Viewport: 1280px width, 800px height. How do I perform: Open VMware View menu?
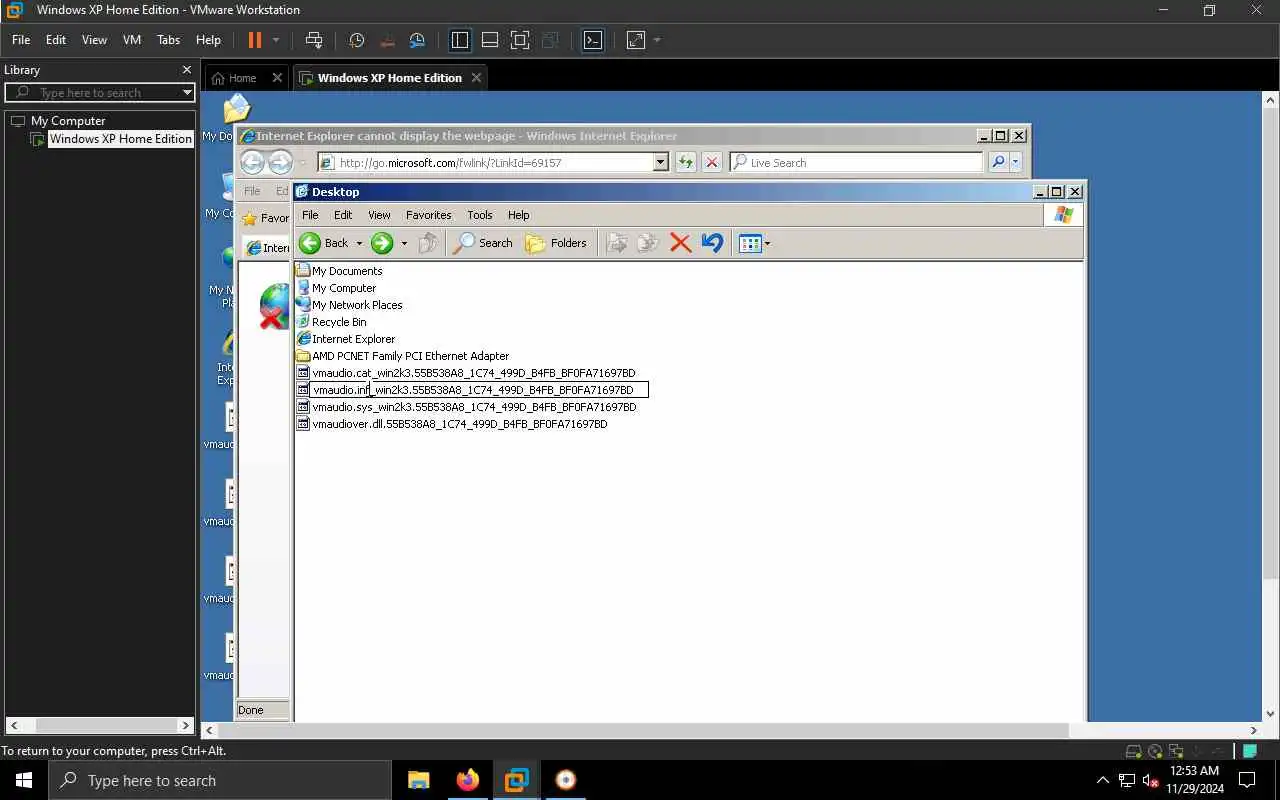pyautogui.click(x=94, y=40)
